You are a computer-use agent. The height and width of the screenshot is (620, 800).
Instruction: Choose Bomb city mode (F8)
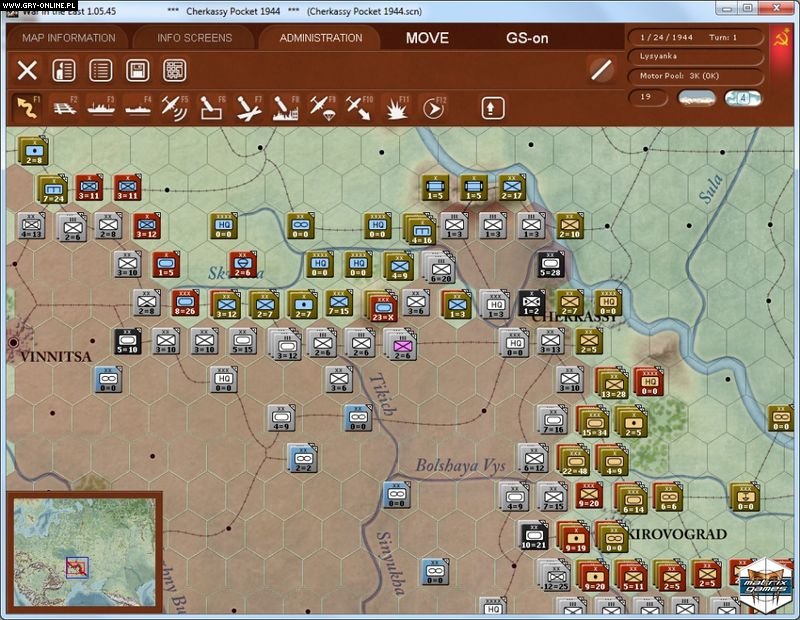[286, 107]
